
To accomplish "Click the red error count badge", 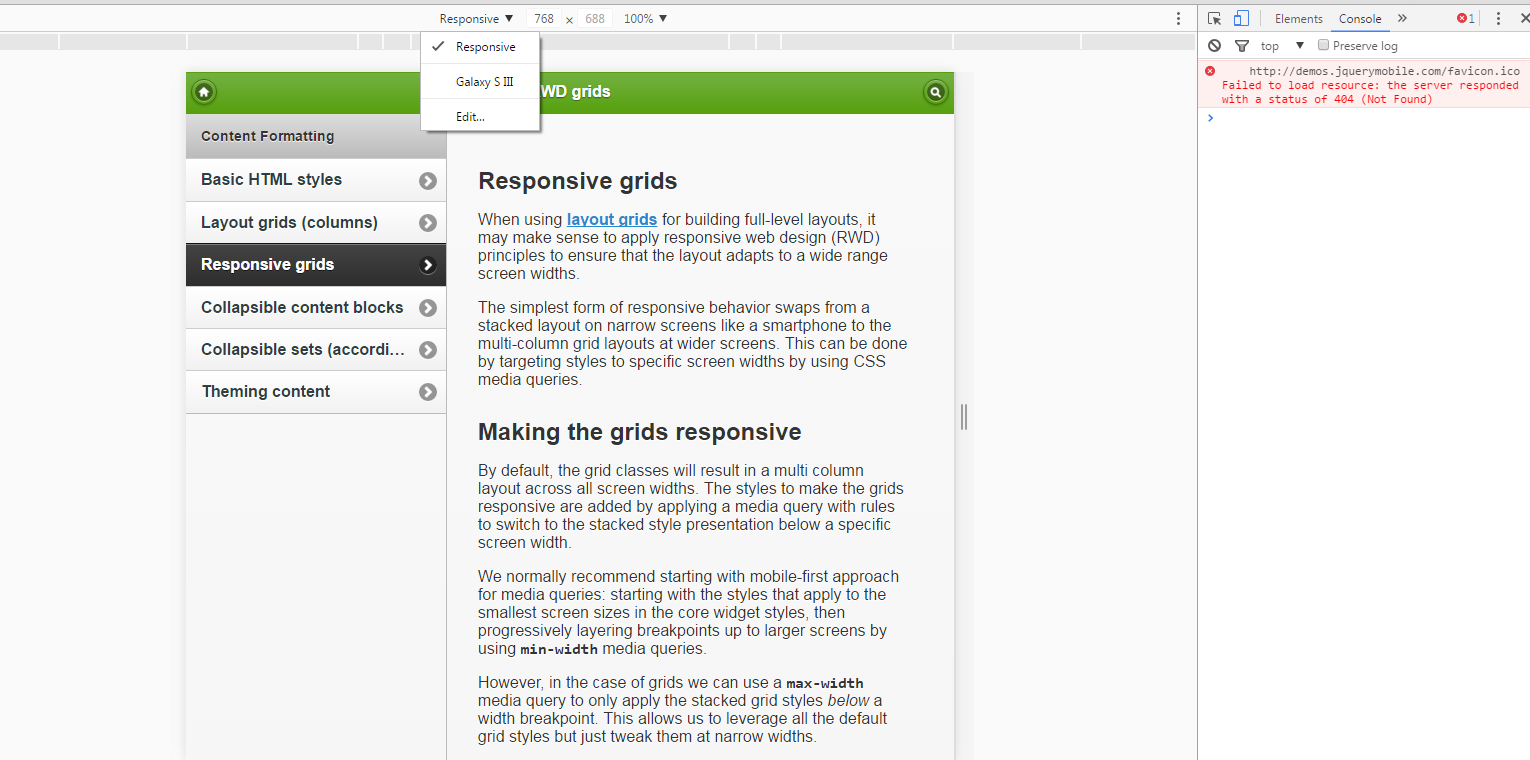I will click(1465, 18).
